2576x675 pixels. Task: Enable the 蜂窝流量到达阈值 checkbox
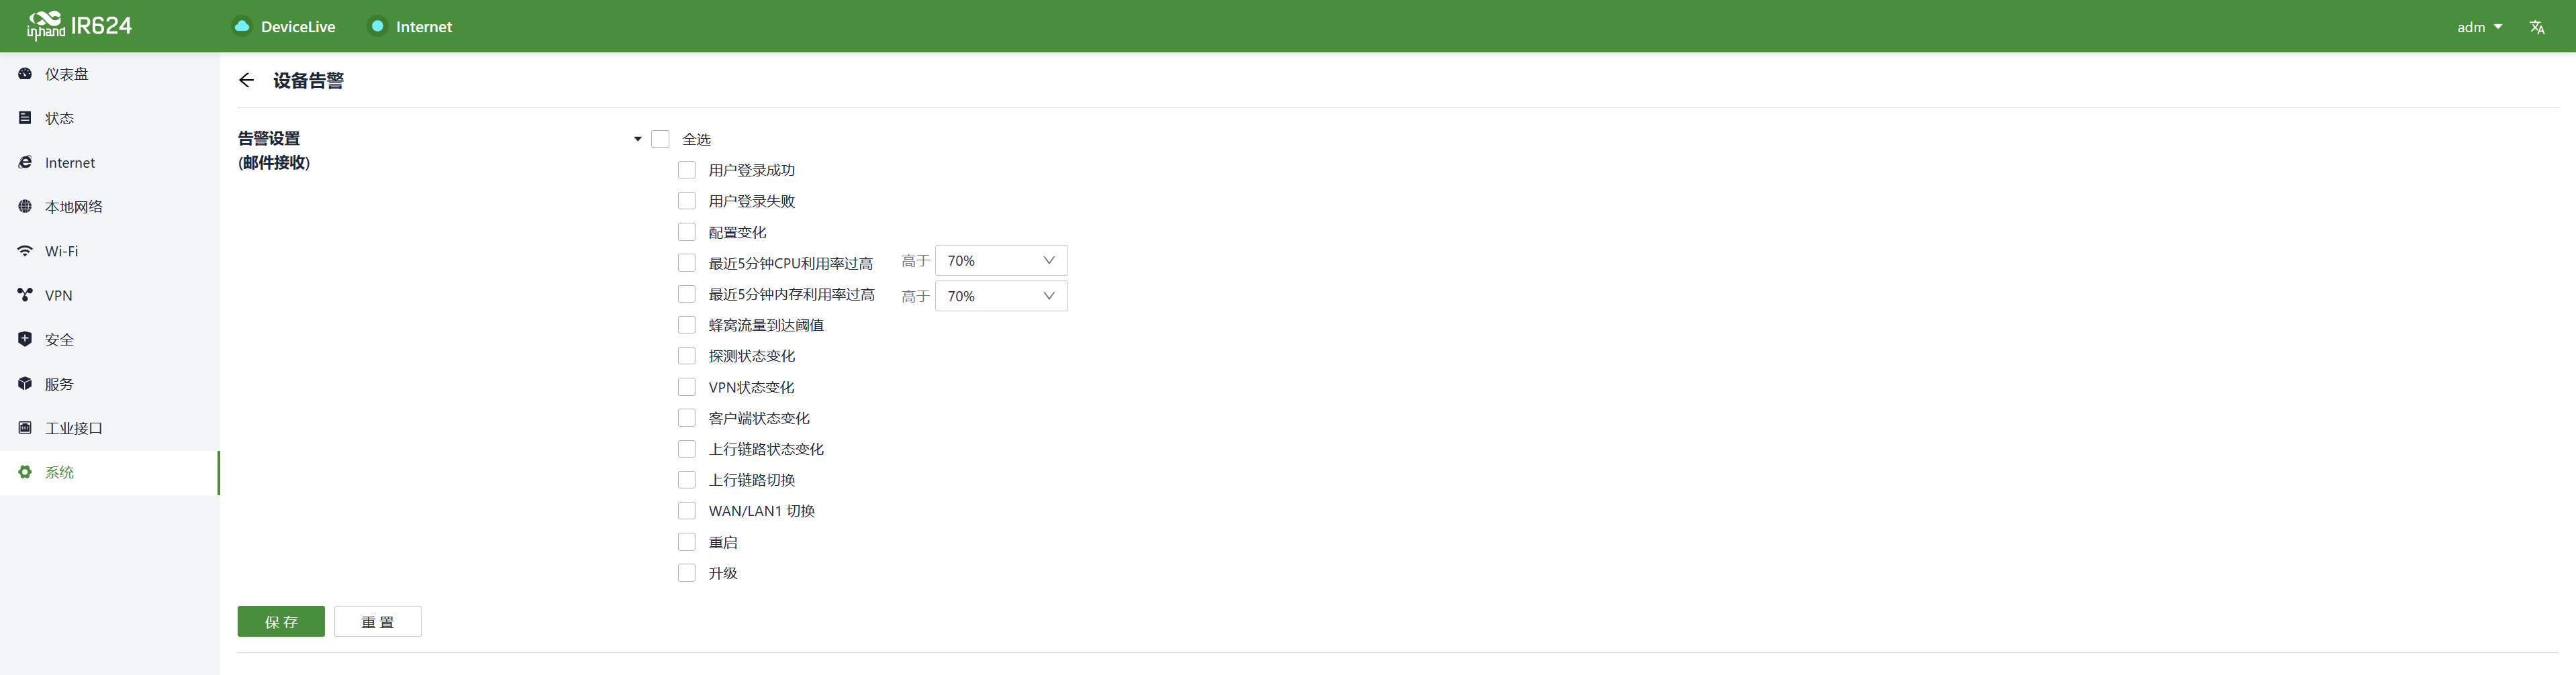(x=687, y=325)
